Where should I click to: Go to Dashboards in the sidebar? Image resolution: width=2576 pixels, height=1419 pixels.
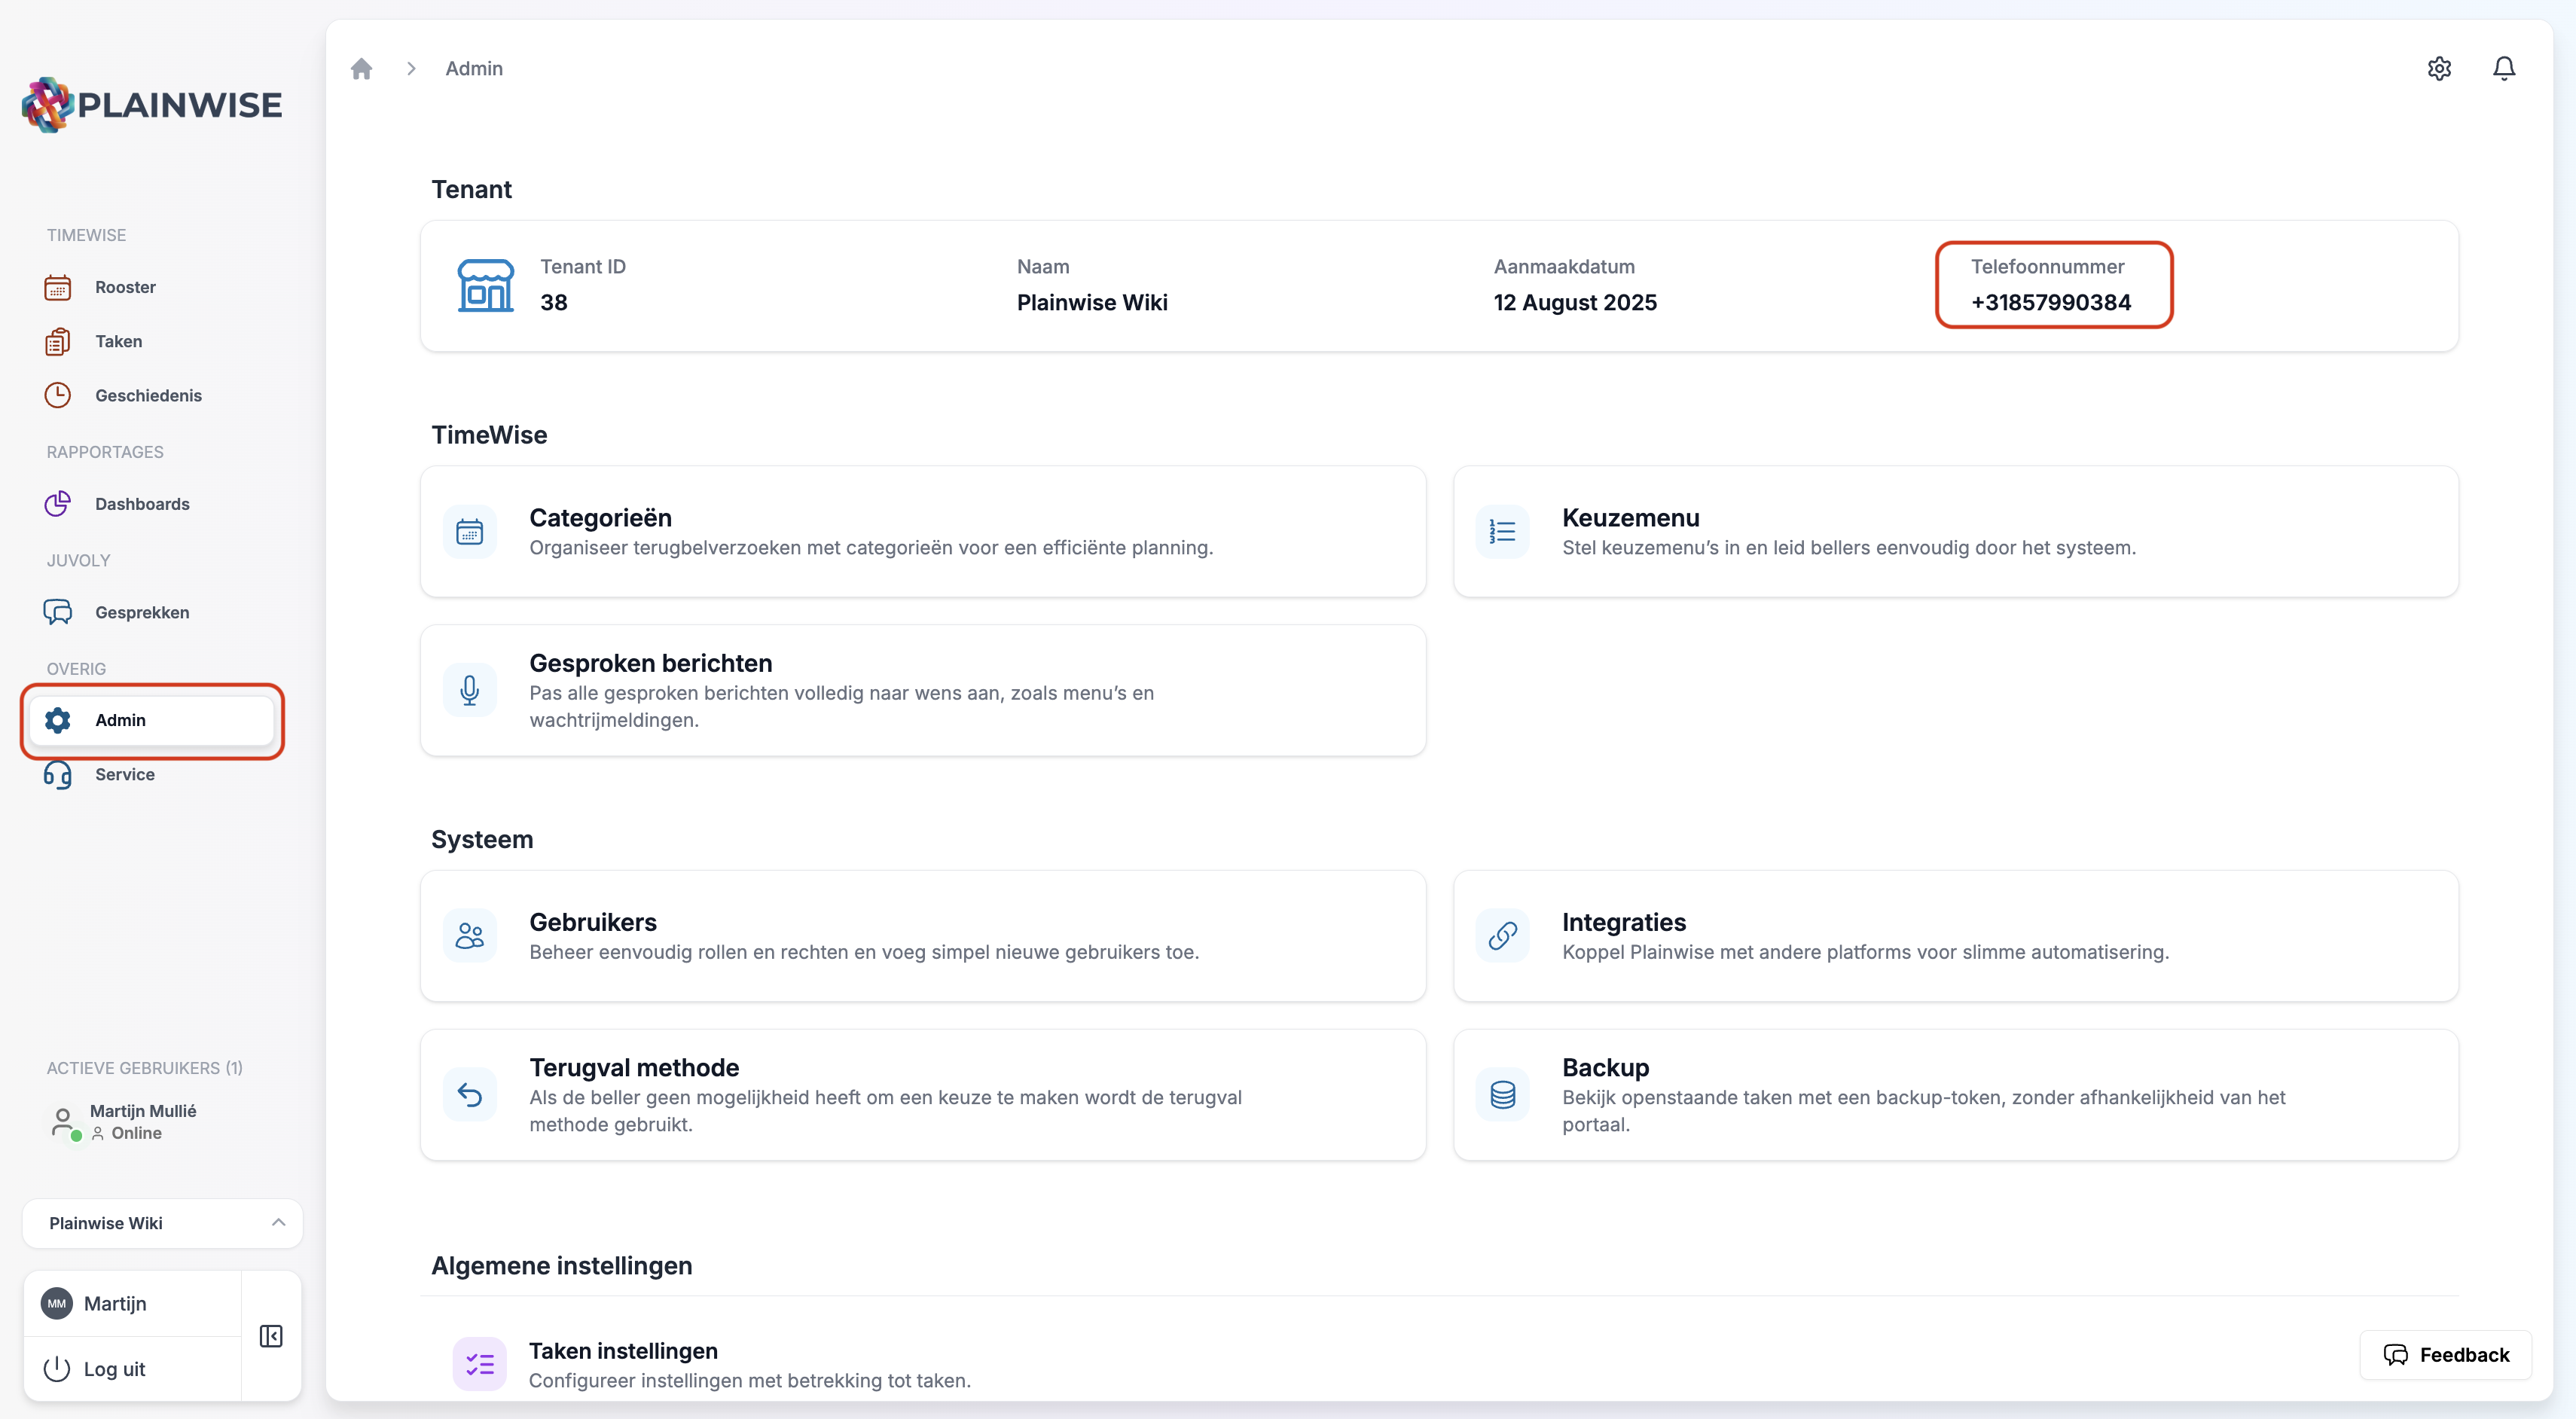[x=142, y=504]
